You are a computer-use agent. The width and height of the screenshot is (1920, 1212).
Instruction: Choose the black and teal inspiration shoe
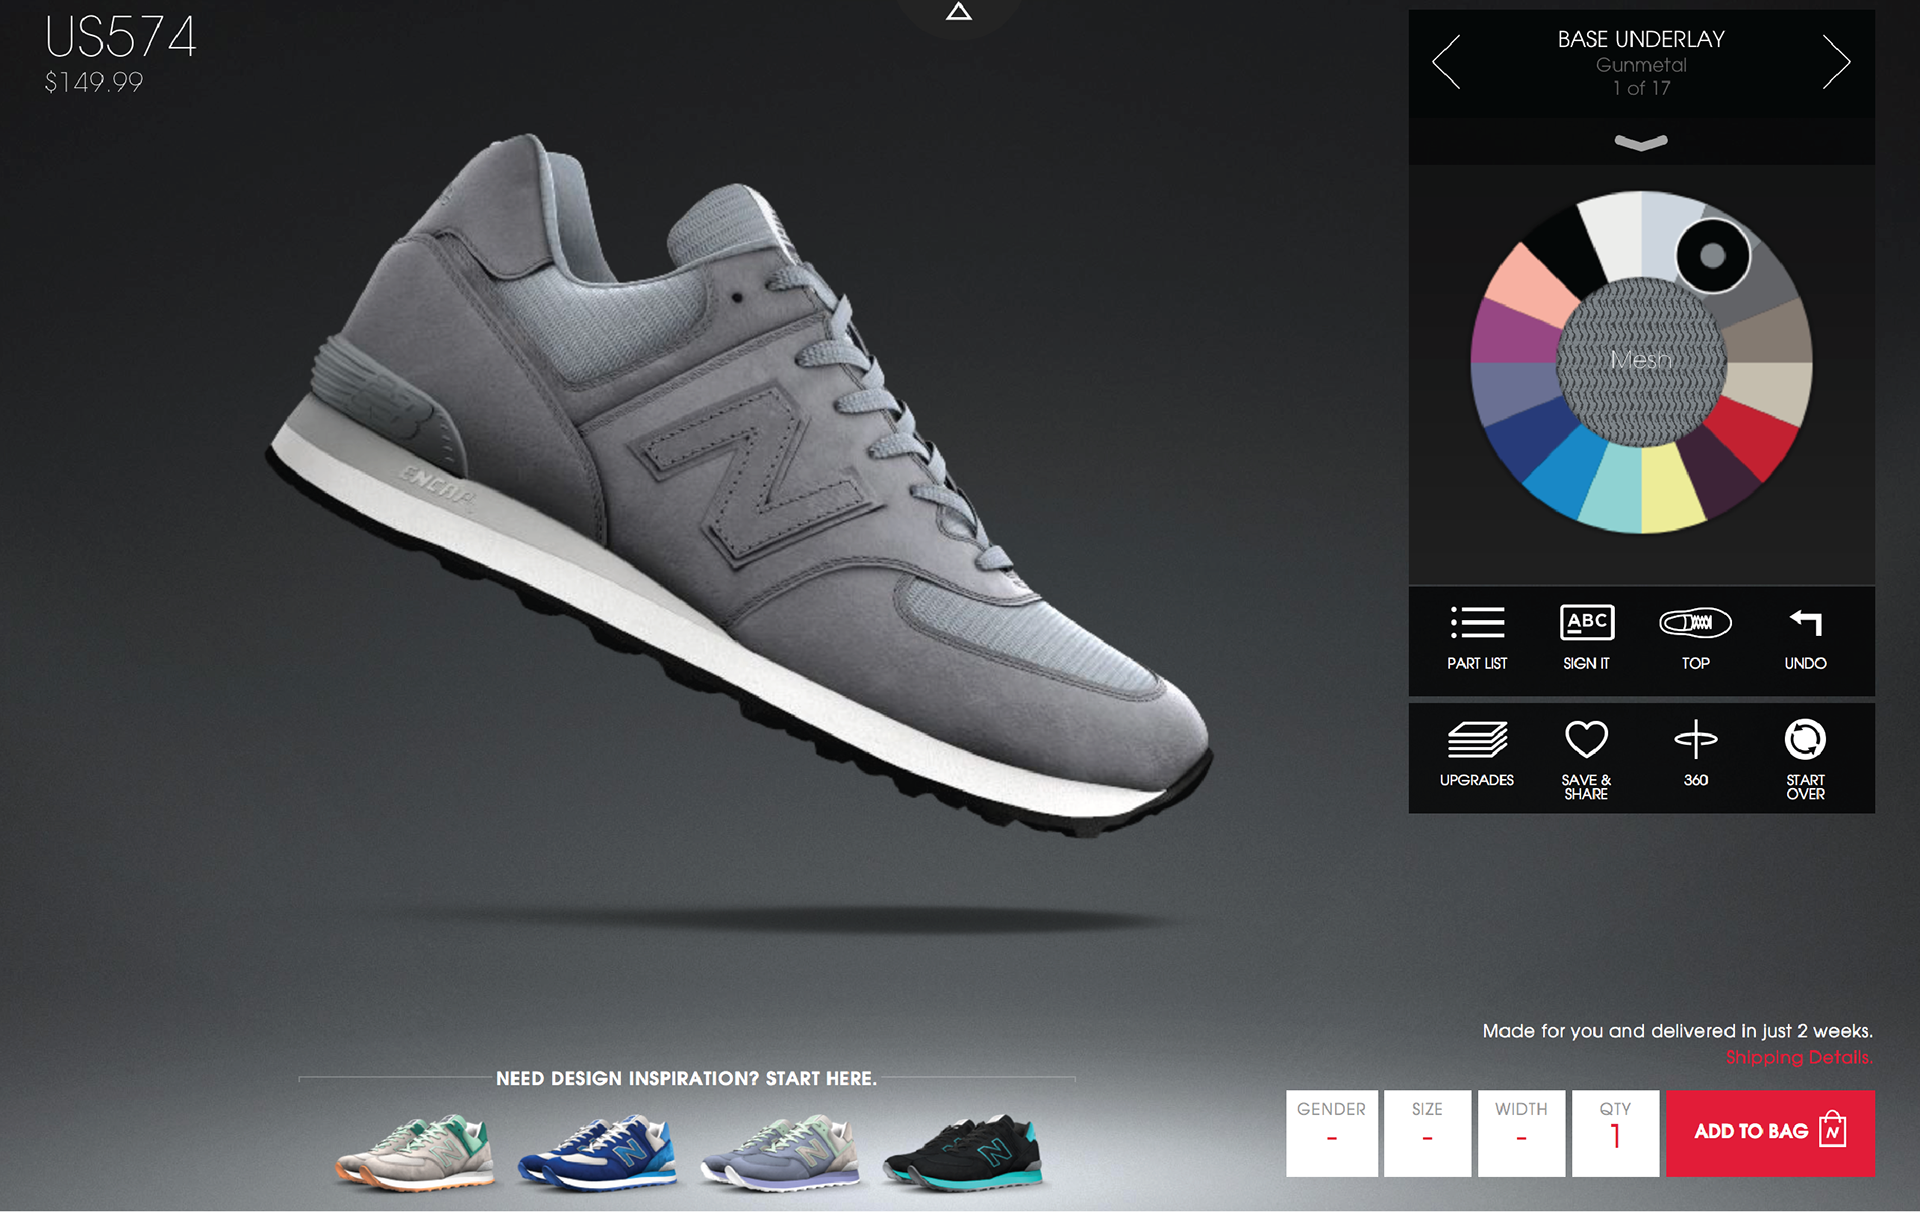click(962, 1152)
